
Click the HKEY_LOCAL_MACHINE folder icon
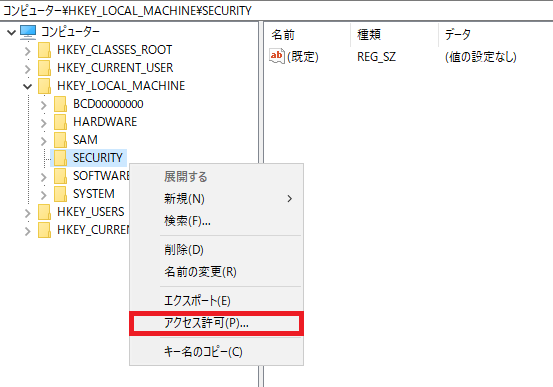pyautogui.click(x=45, y=86)
